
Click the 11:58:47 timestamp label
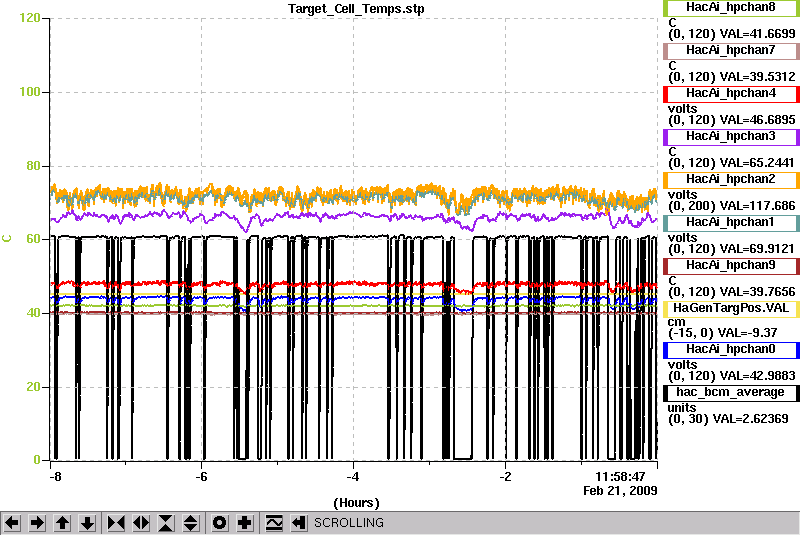pos(620,476)
